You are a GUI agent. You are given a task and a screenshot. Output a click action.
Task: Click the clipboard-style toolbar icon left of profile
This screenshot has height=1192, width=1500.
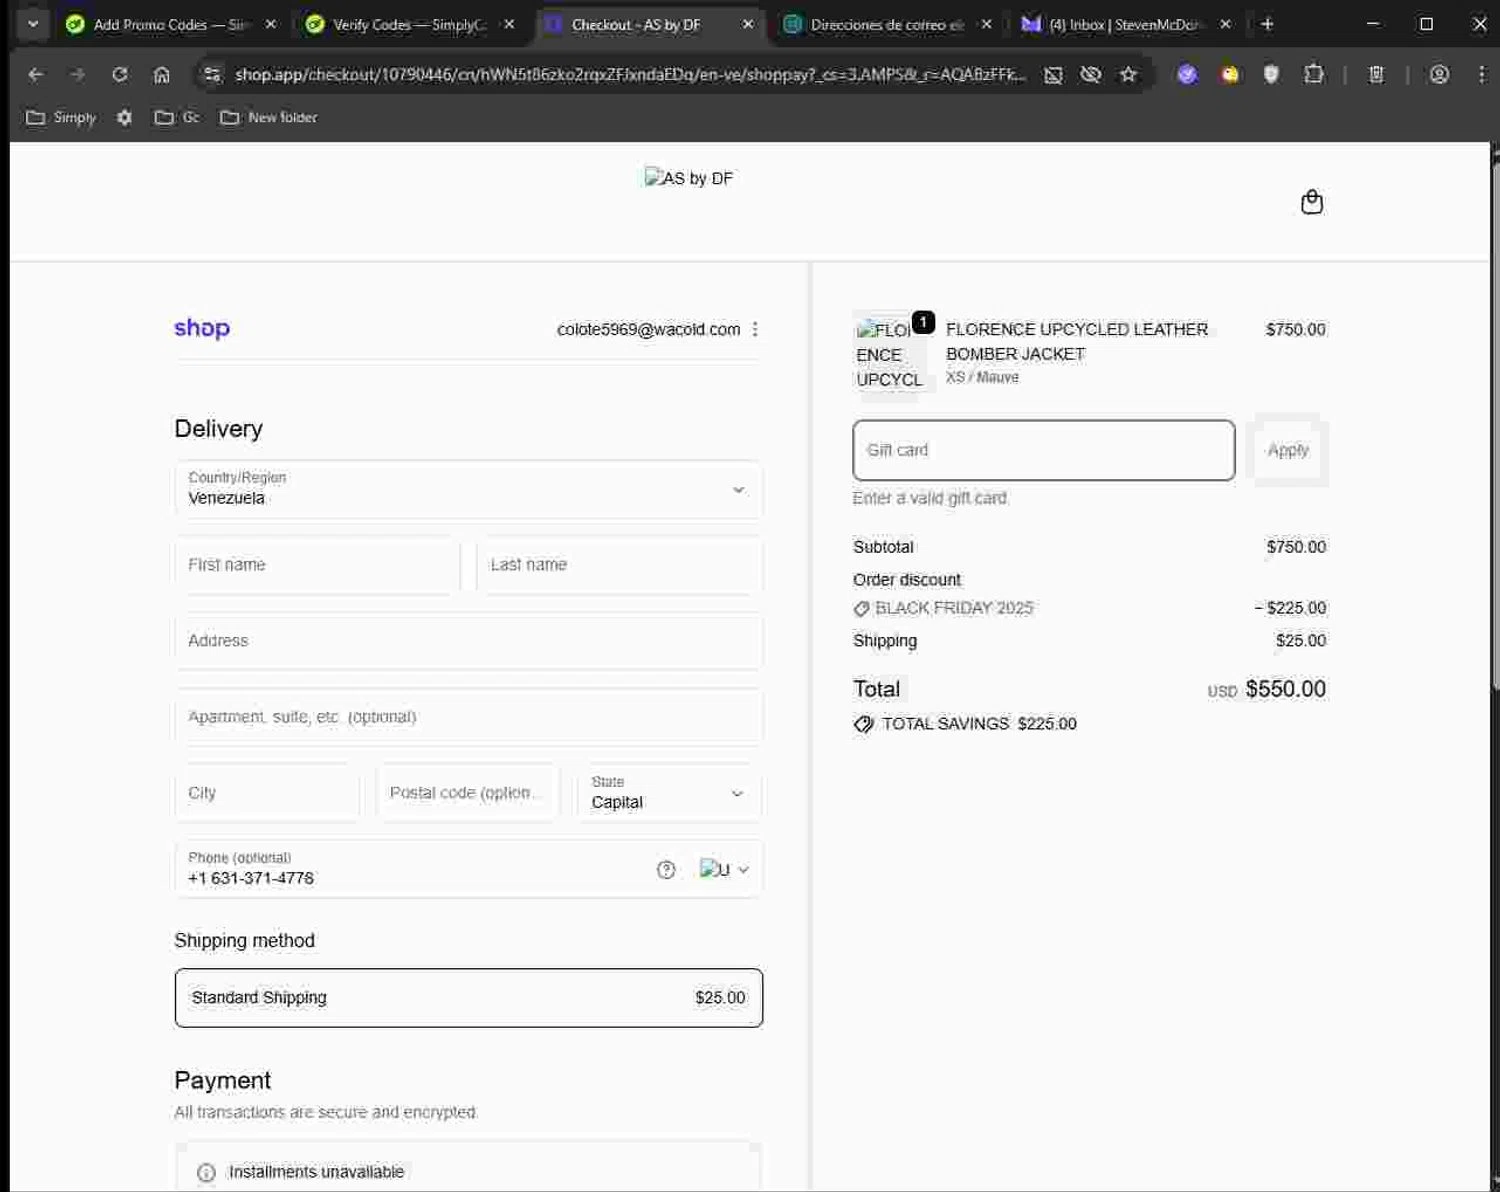1376,74
